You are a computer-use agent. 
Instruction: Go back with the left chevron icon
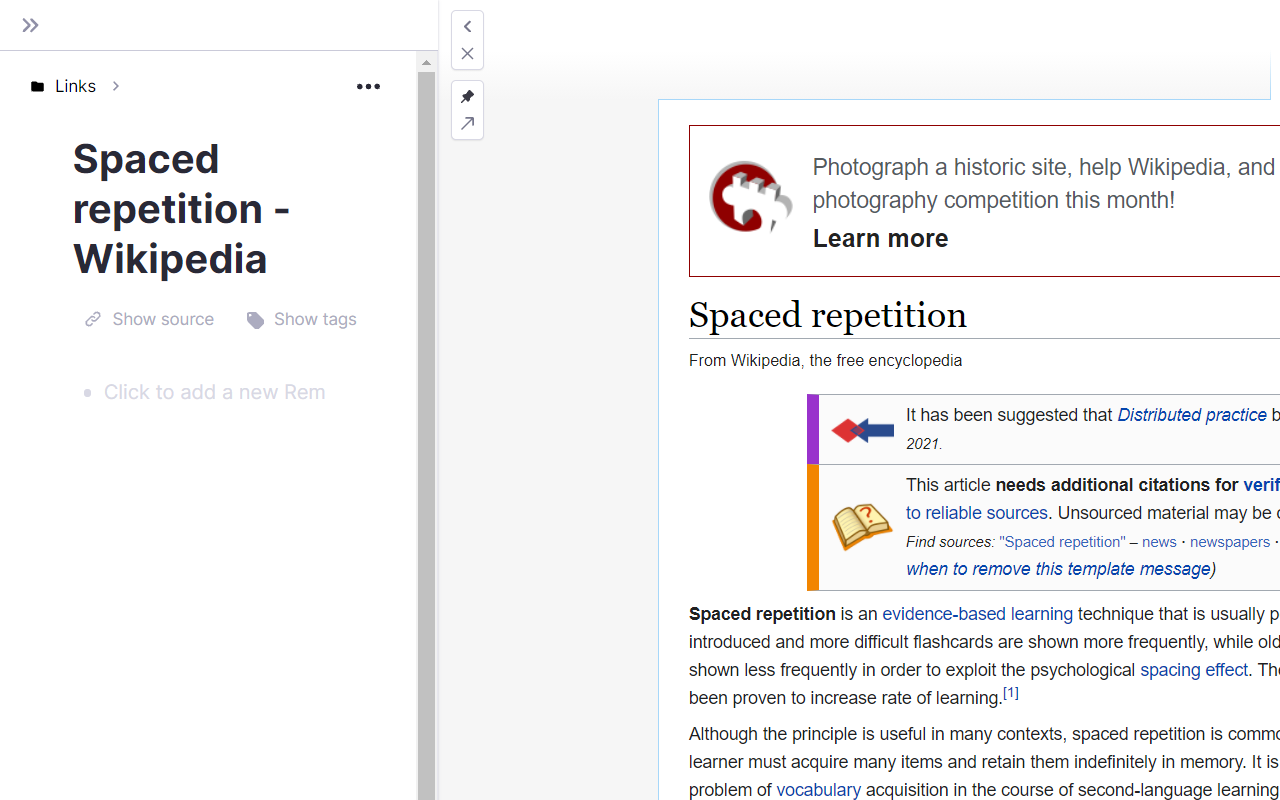tap(467, 27)
